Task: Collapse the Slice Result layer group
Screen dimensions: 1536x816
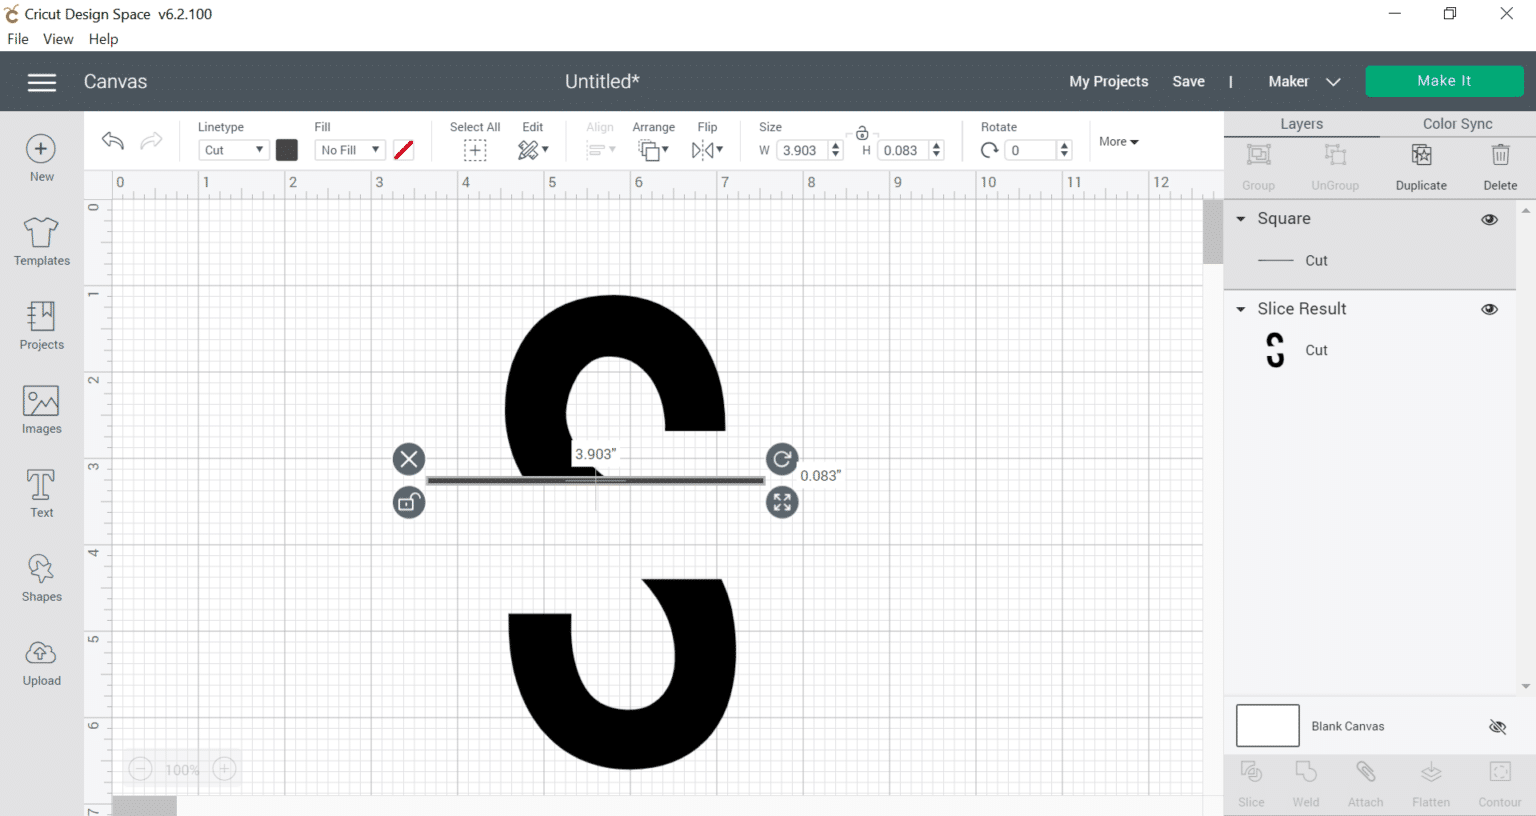Action: [1240, 309]
